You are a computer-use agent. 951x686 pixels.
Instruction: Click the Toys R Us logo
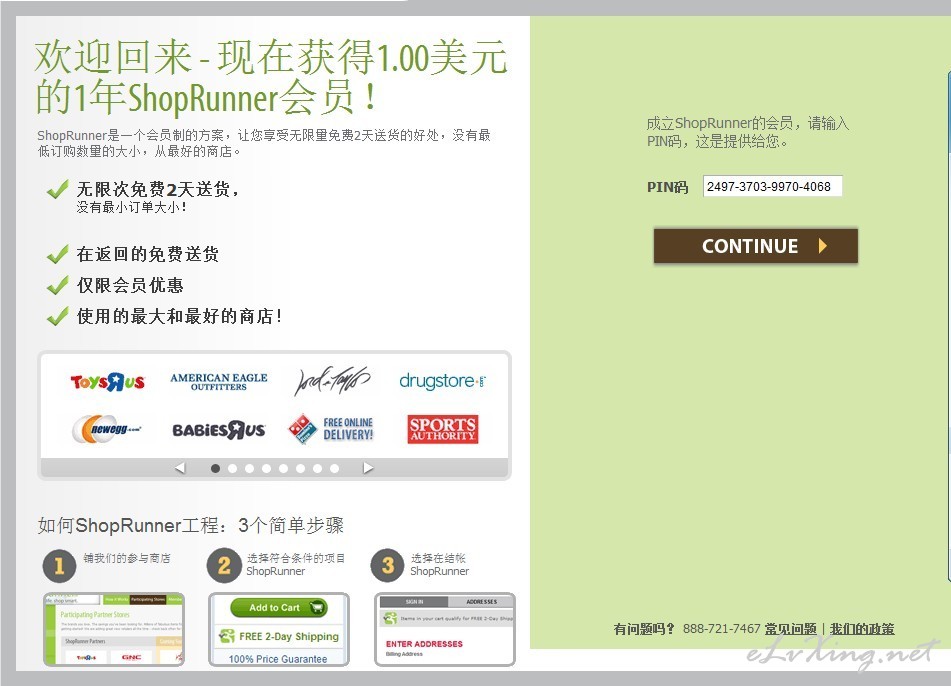pos(108,382)
